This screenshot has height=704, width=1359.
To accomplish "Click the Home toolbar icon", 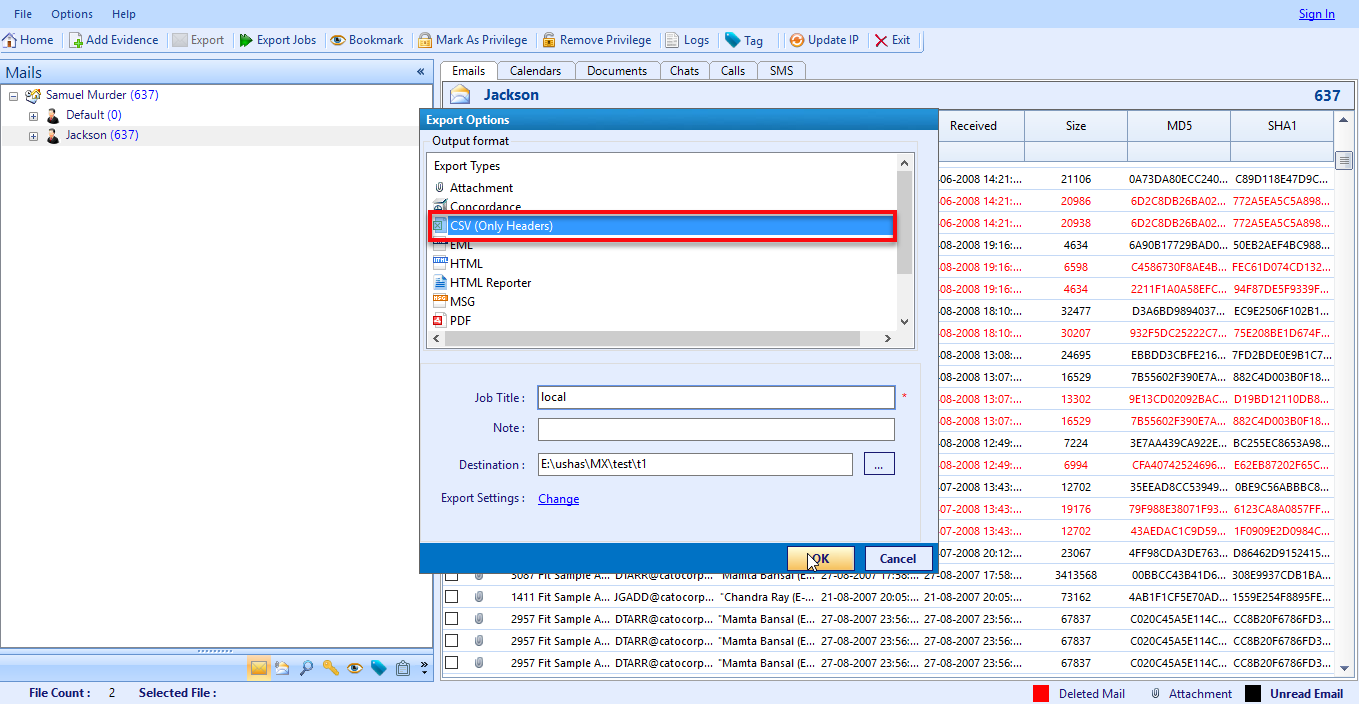I will [x=10, y=40].
